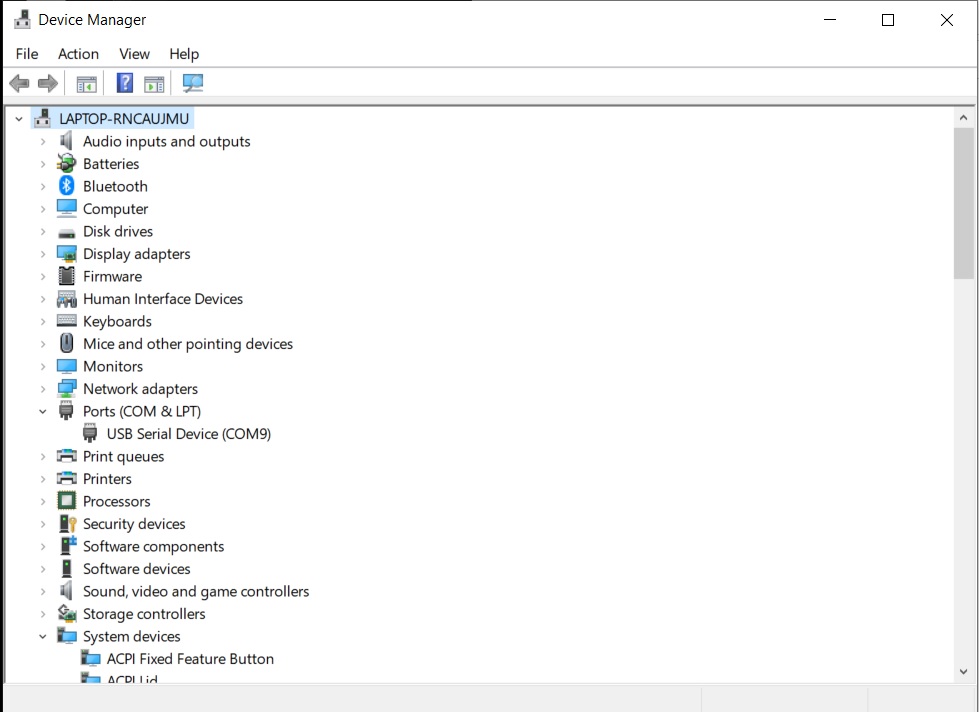
Task: Click the Show/Hide Action Pane toolbar icon
Action: pos(154,83)
